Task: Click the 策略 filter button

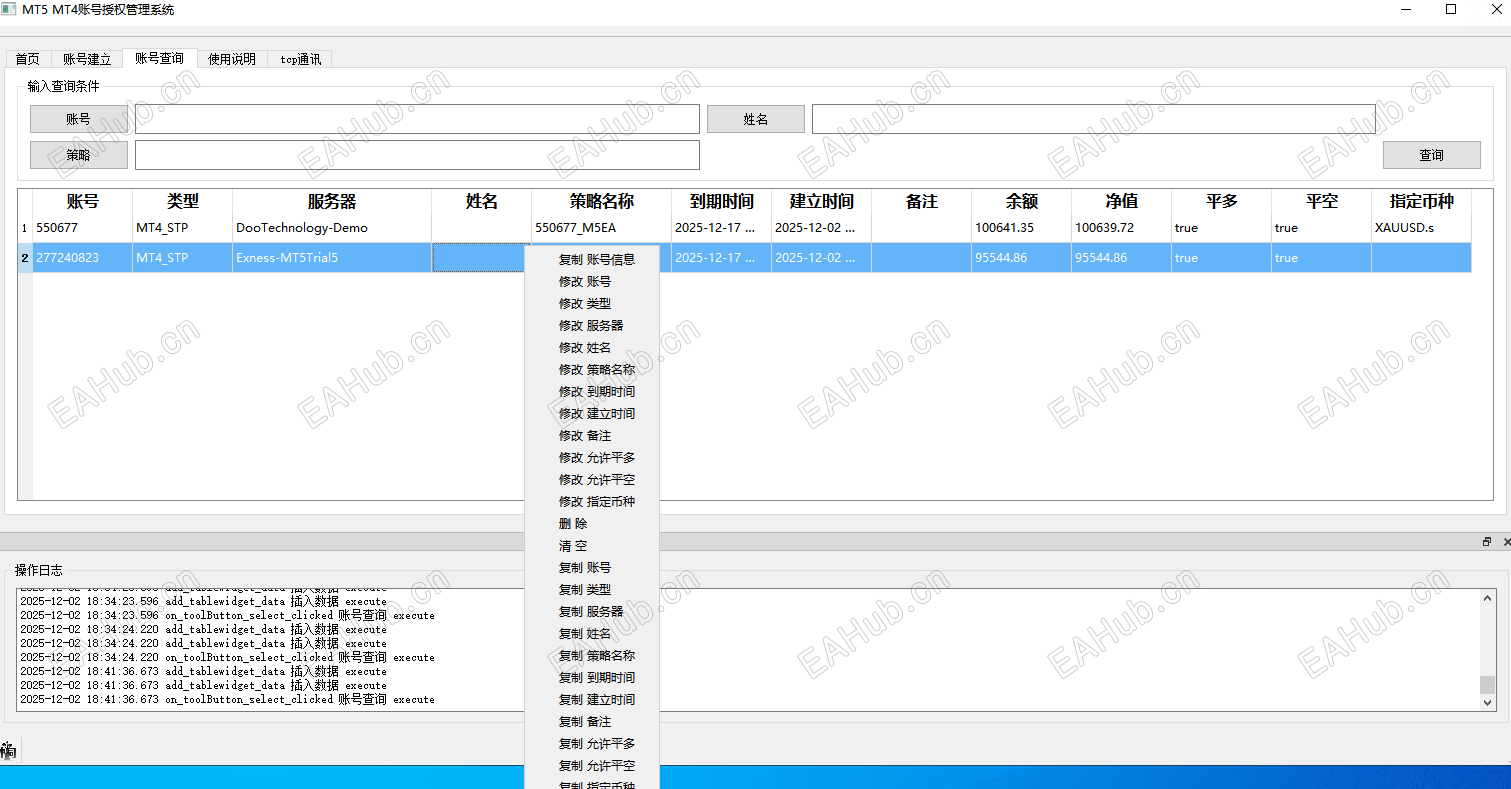Action: tap(79, 155)
